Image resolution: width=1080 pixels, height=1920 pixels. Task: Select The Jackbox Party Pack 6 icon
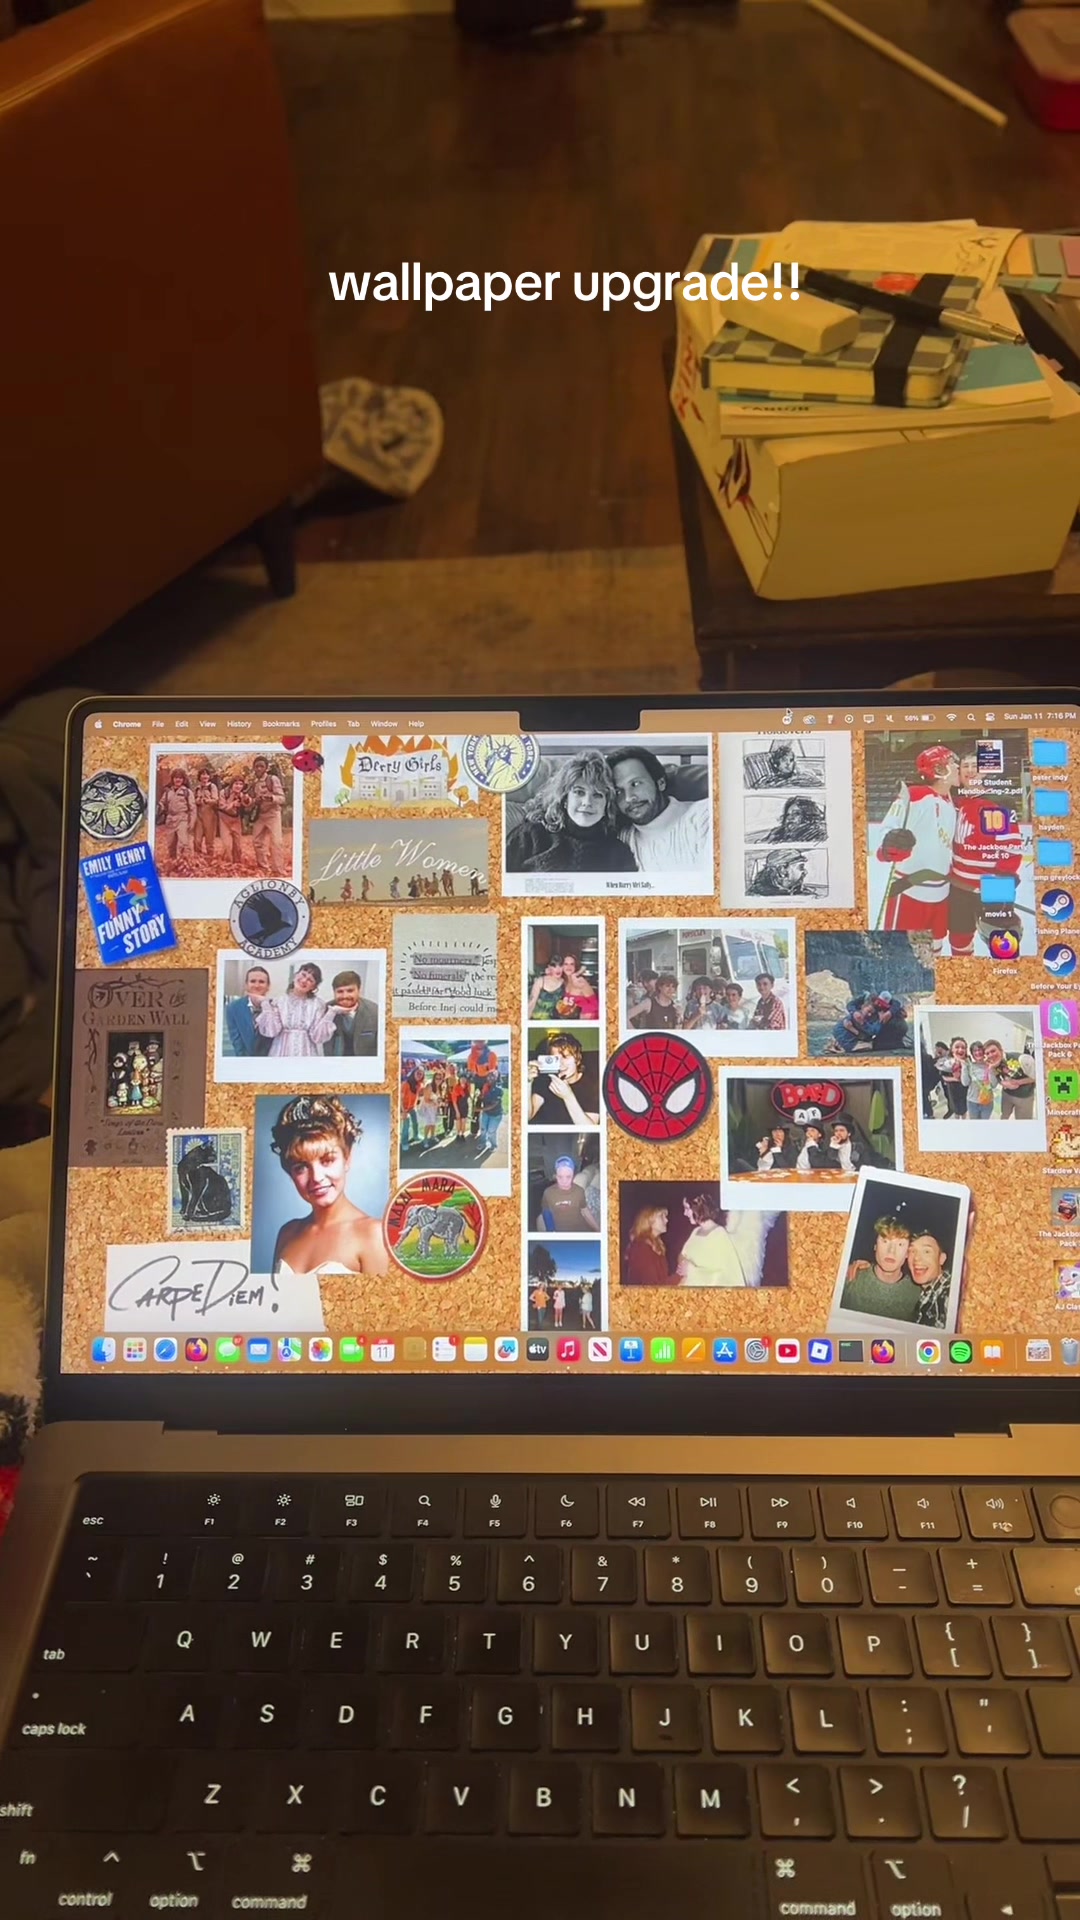(1058, 1028)
